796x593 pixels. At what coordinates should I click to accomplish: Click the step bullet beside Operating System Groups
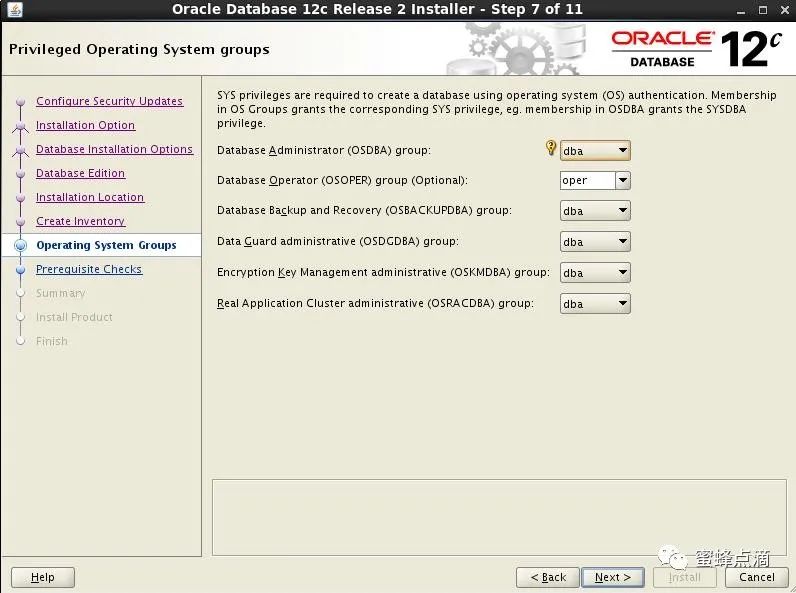click(x=20, y=245)
